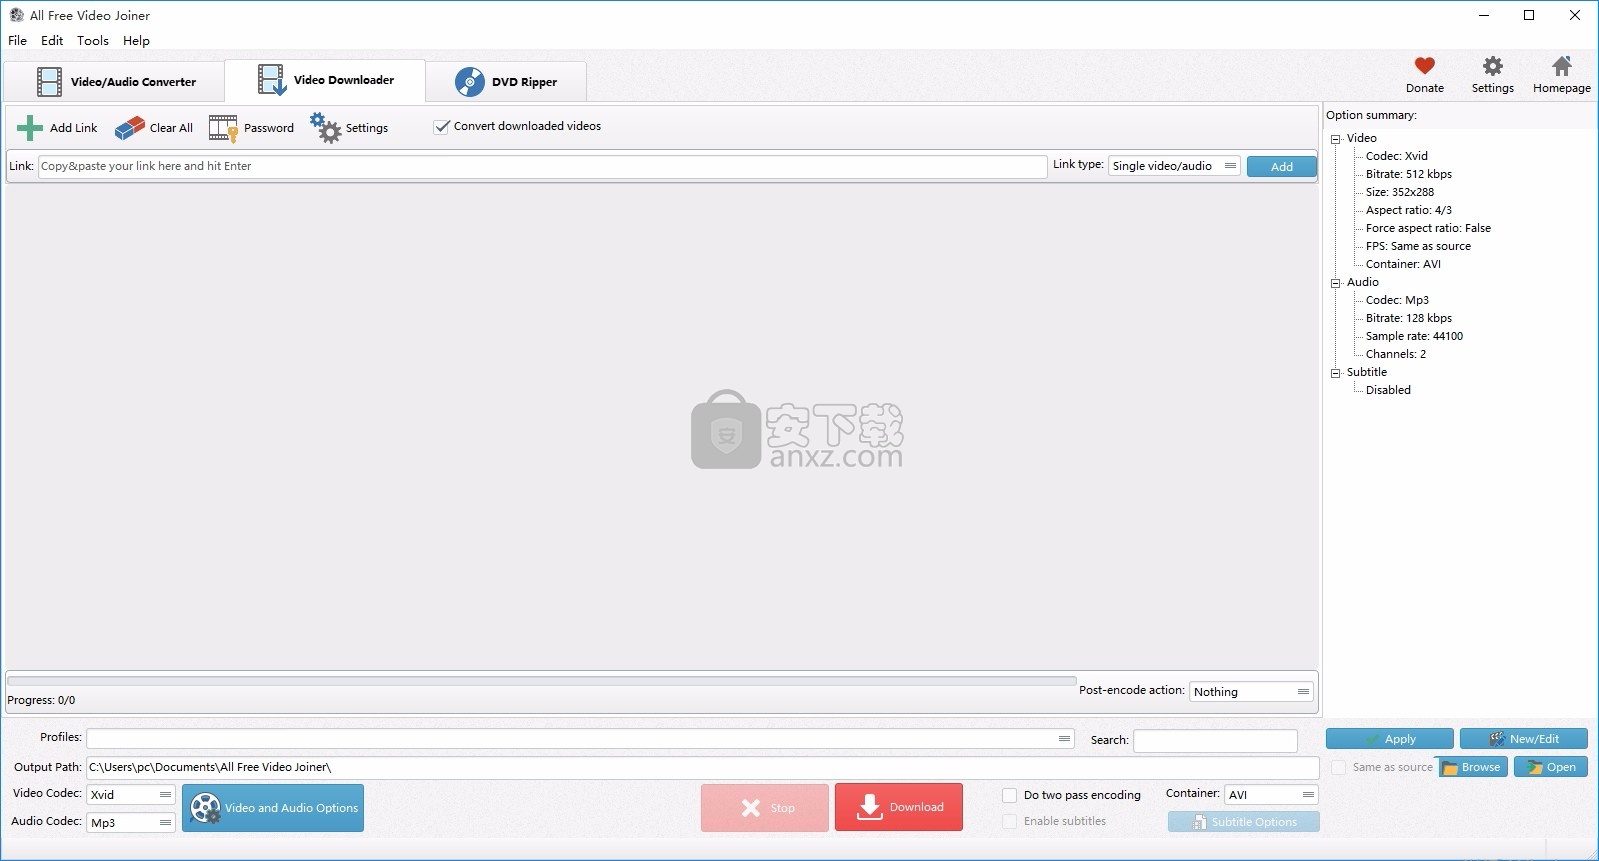Viewport: 1599px width, 861px height.
Task: Open the Help menu
Action: pyautogui.click(x=136, y=41)
